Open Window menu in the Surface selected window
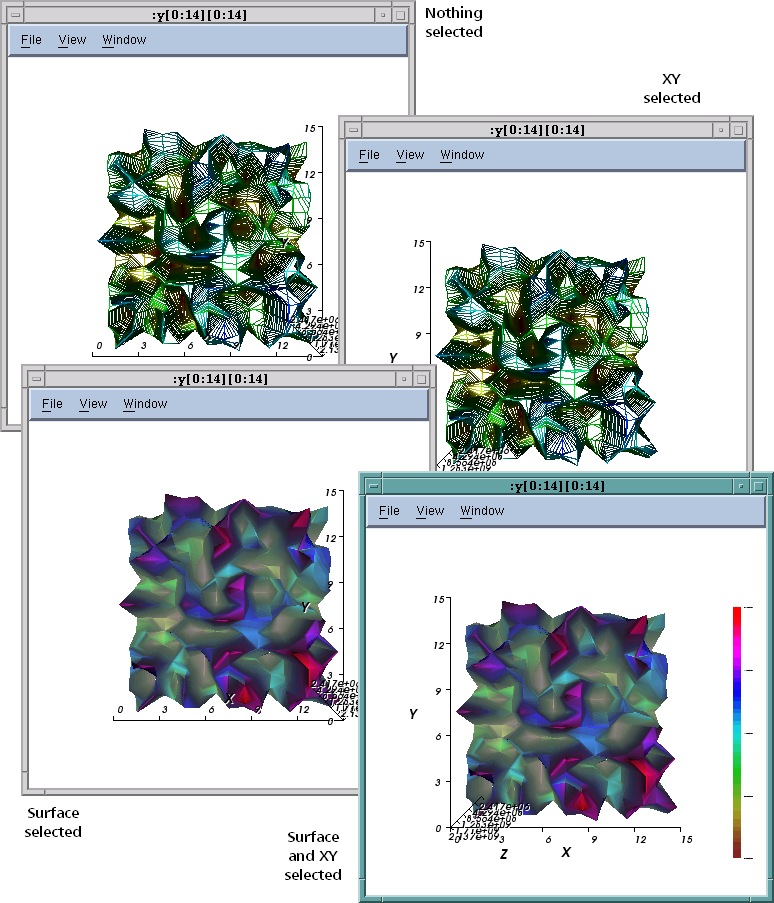This screenshot has height=903, width=774. [x=145, y=404]
